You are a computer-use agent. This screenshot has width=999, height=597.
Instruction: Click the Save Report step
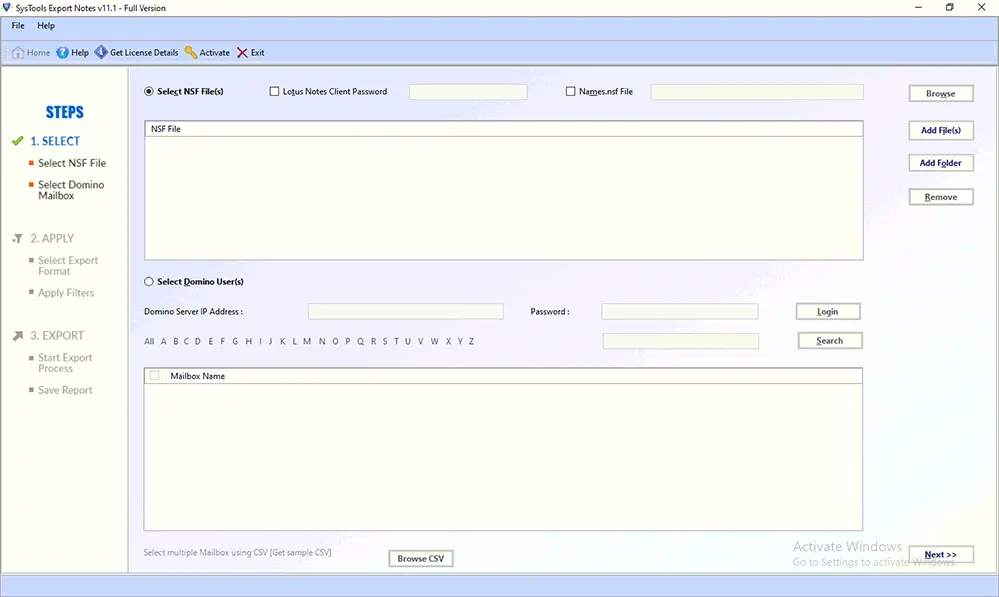click(x=65, y=390)
